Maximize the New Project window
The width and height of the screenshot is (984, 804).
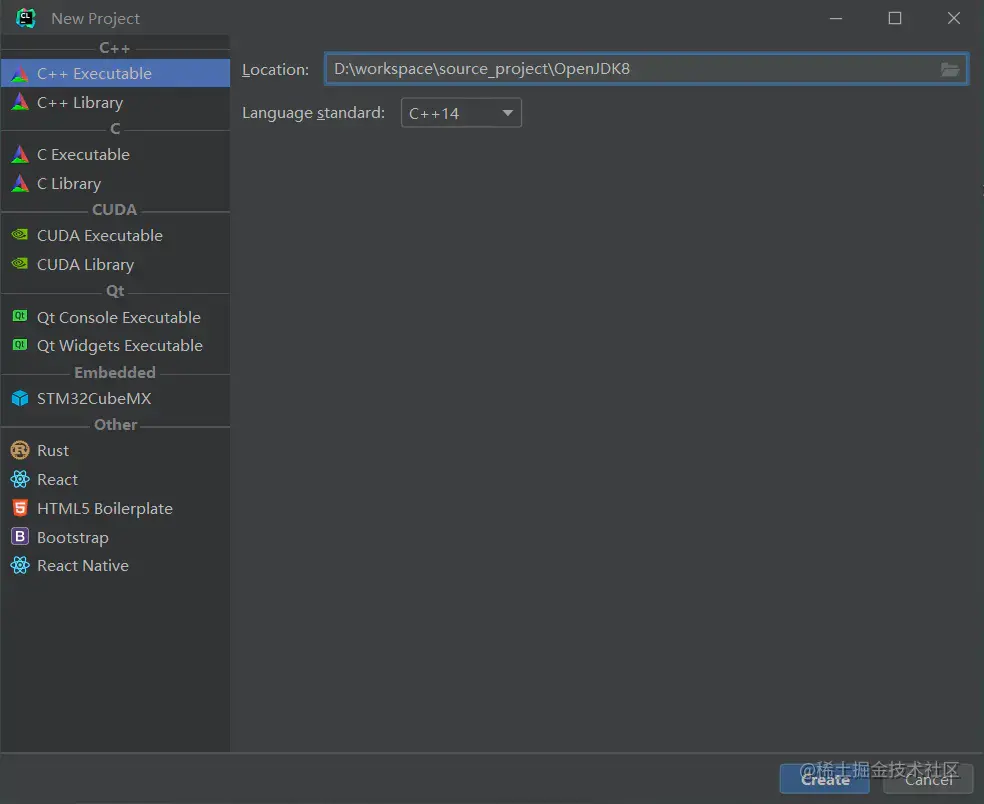point(895,18)
